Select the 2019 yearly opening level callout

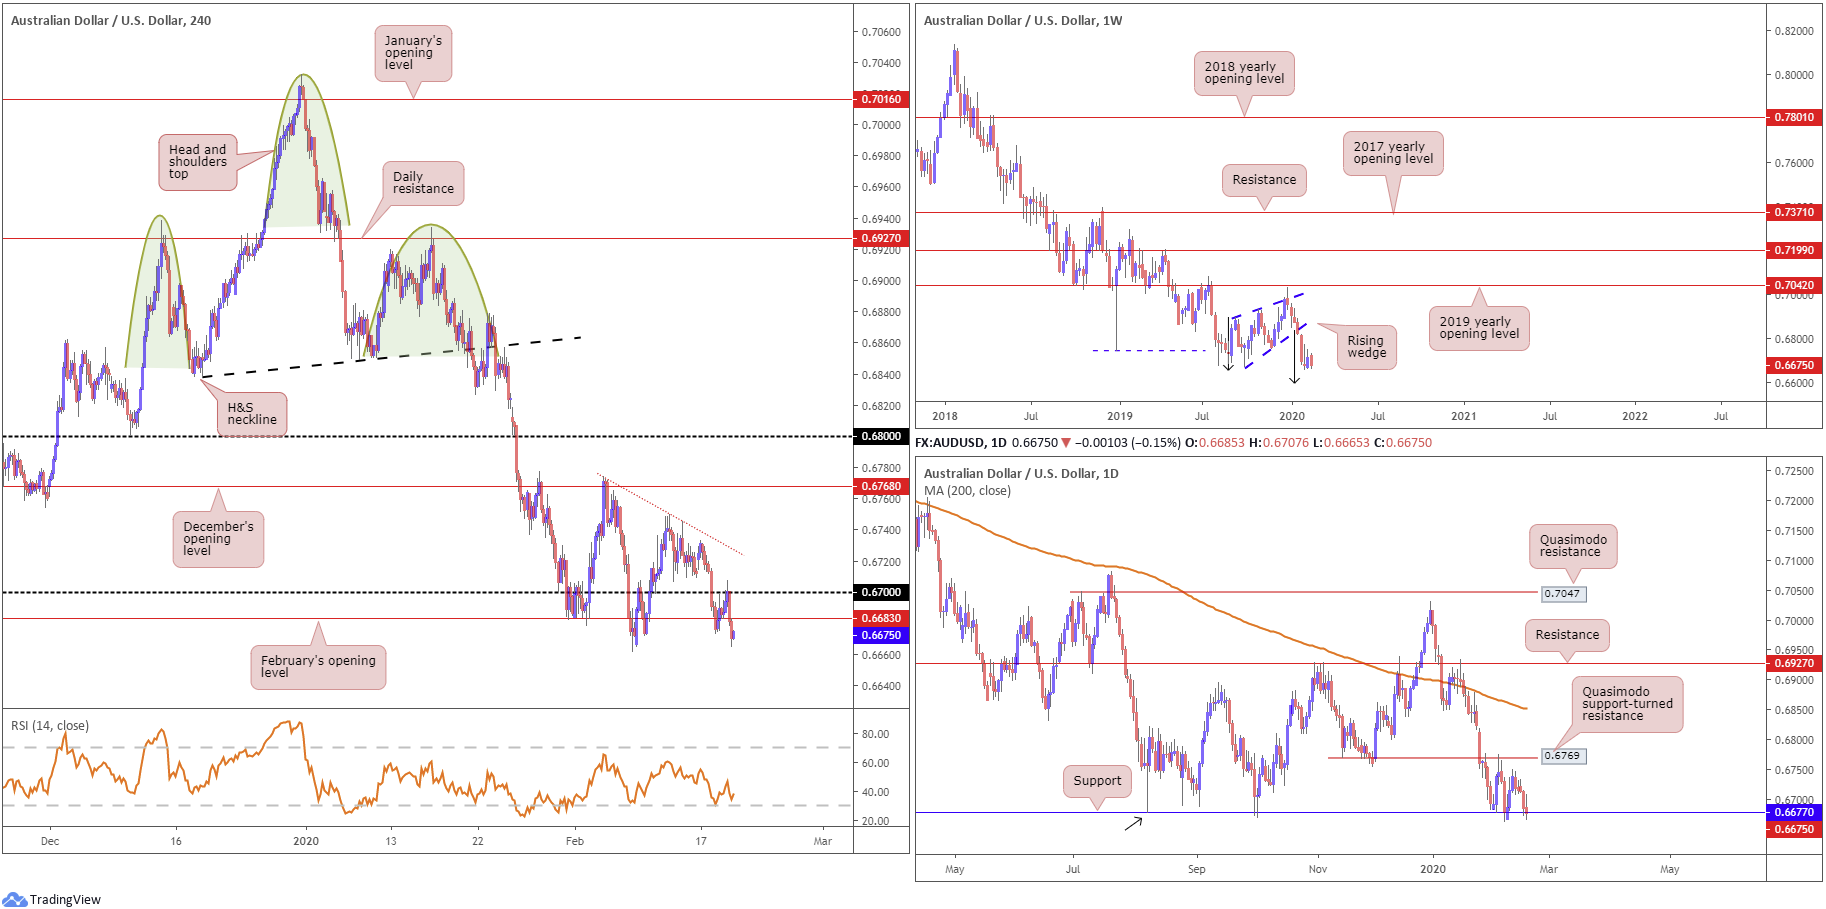point(1479,328)
